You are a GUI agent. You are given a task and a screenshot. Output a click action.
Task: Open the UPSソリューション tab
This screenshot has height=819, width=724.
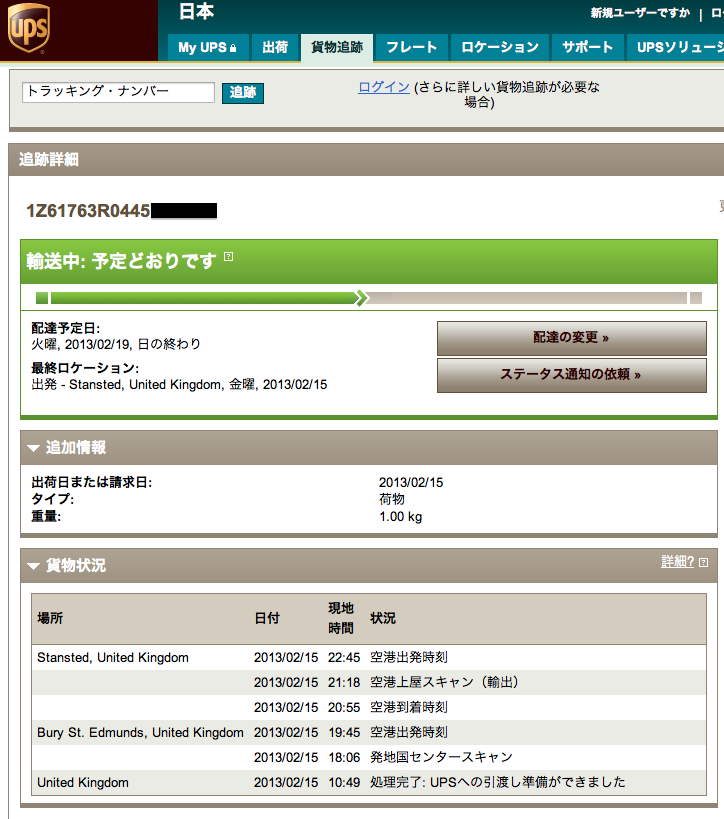(x=675, y=48)
